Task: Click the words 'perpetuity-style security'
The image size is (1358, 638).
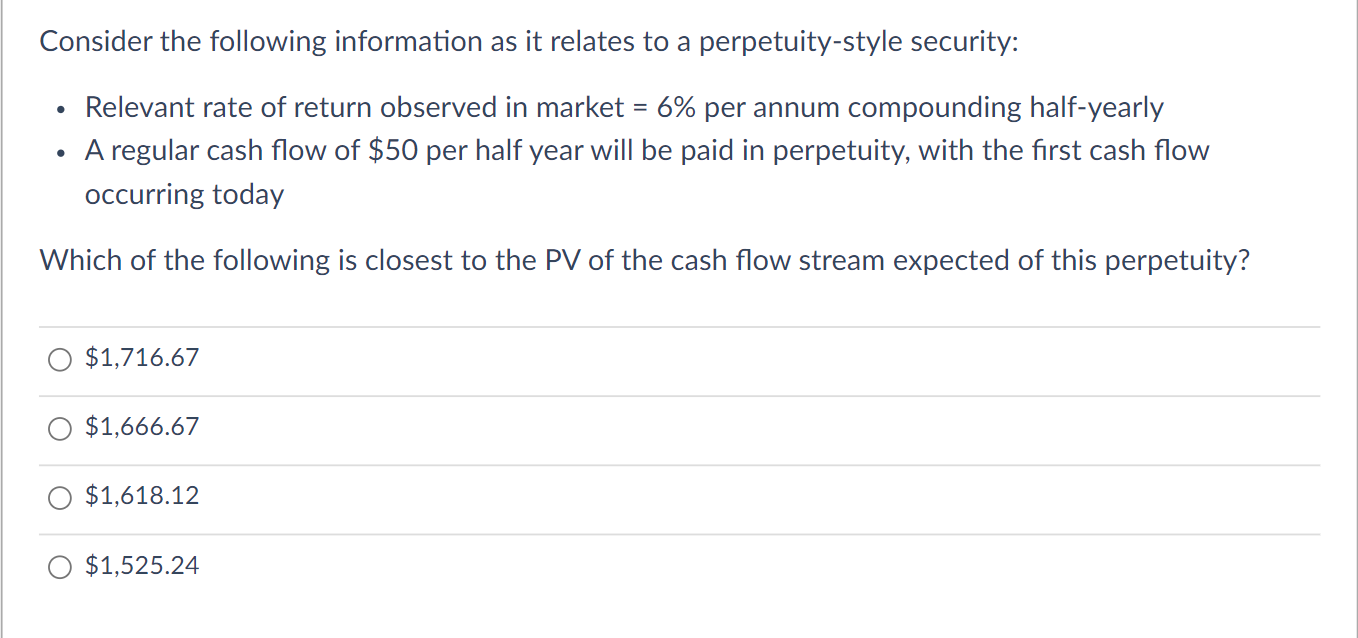Action: (x=858, y=42)
